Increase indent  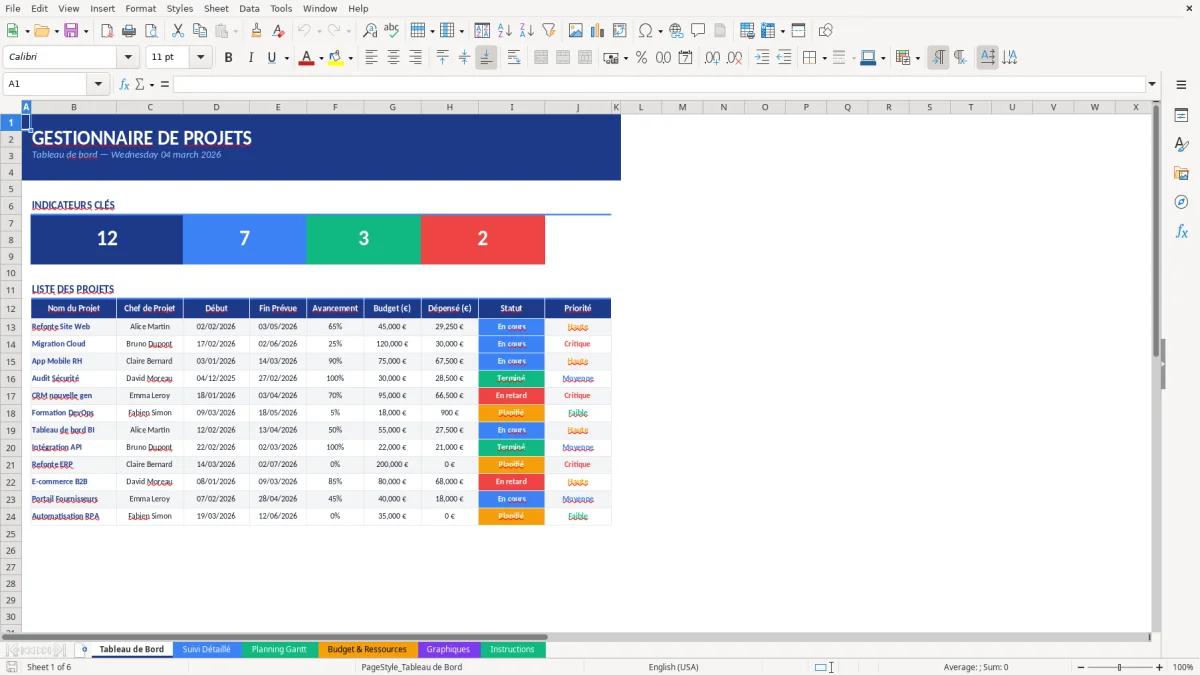pos(762,58)
